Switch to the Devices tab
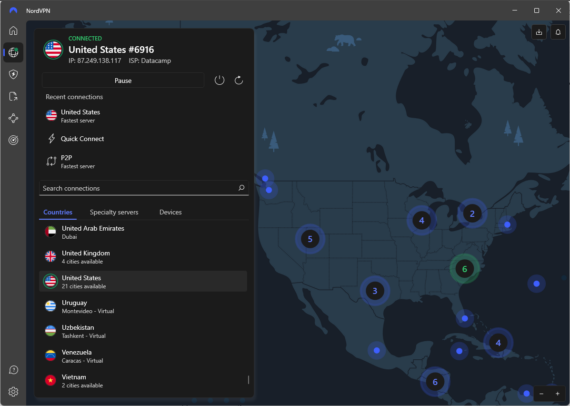 click(x=170, y=212)
